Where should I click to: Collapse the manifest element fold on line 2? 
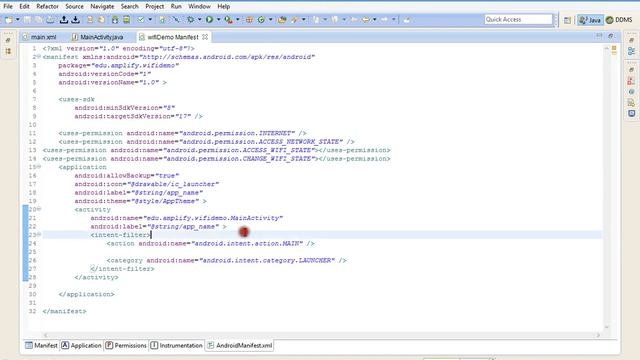[39, 56]
